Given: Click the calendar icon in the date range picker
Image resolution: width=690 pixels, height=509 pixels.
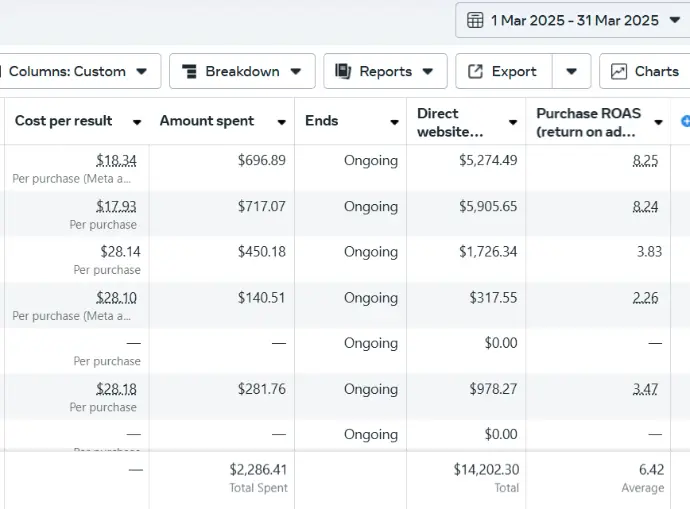Looking at the screenshot, I should (x=475, y=20).
